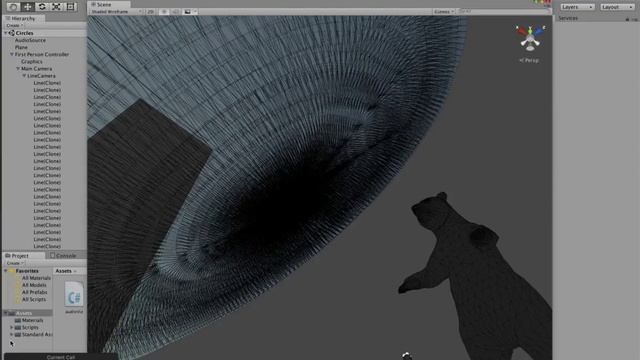The height and width of the screenshot is (360, 640).
Task: Select All Prefabs favorite
Action: [x=35, y=292]
